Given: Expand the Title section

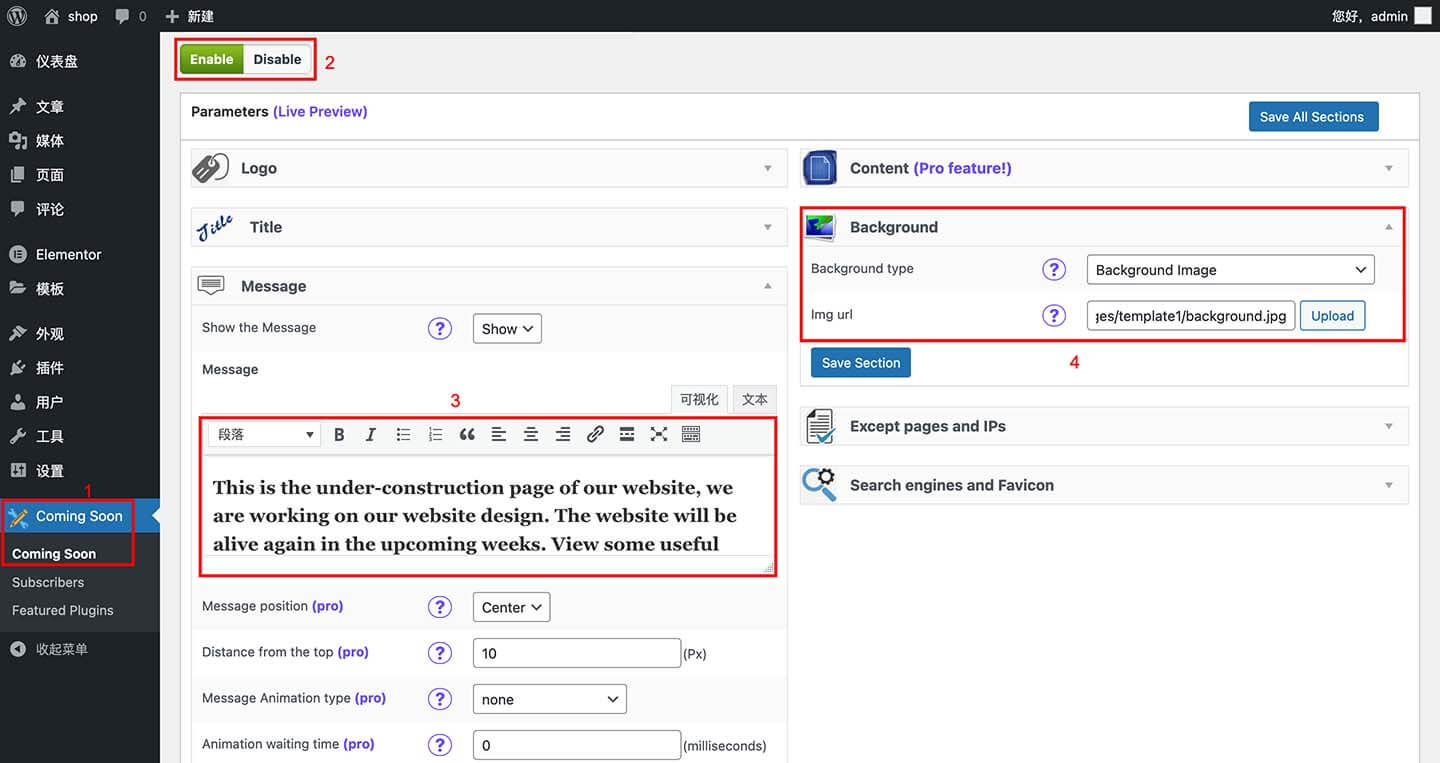Looking at the screenshot, I should coord(489,227).
